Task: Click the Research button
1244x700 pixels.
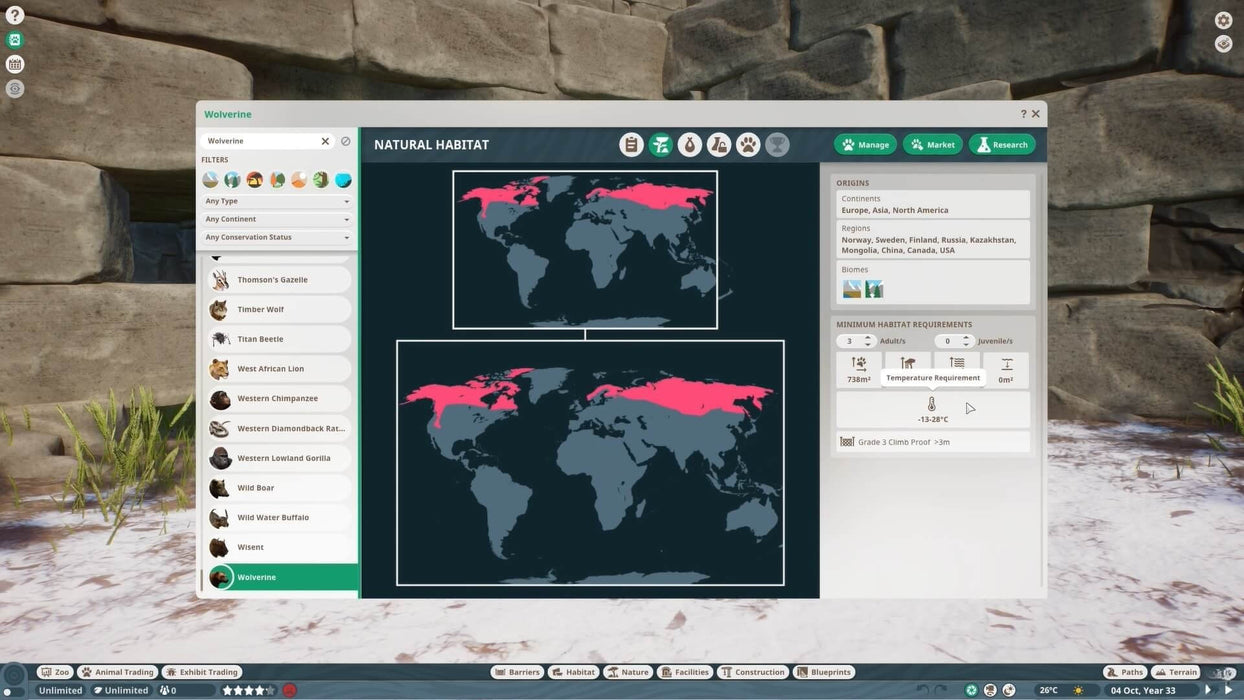Action: pyautogui.click(x=1001, y=145)
